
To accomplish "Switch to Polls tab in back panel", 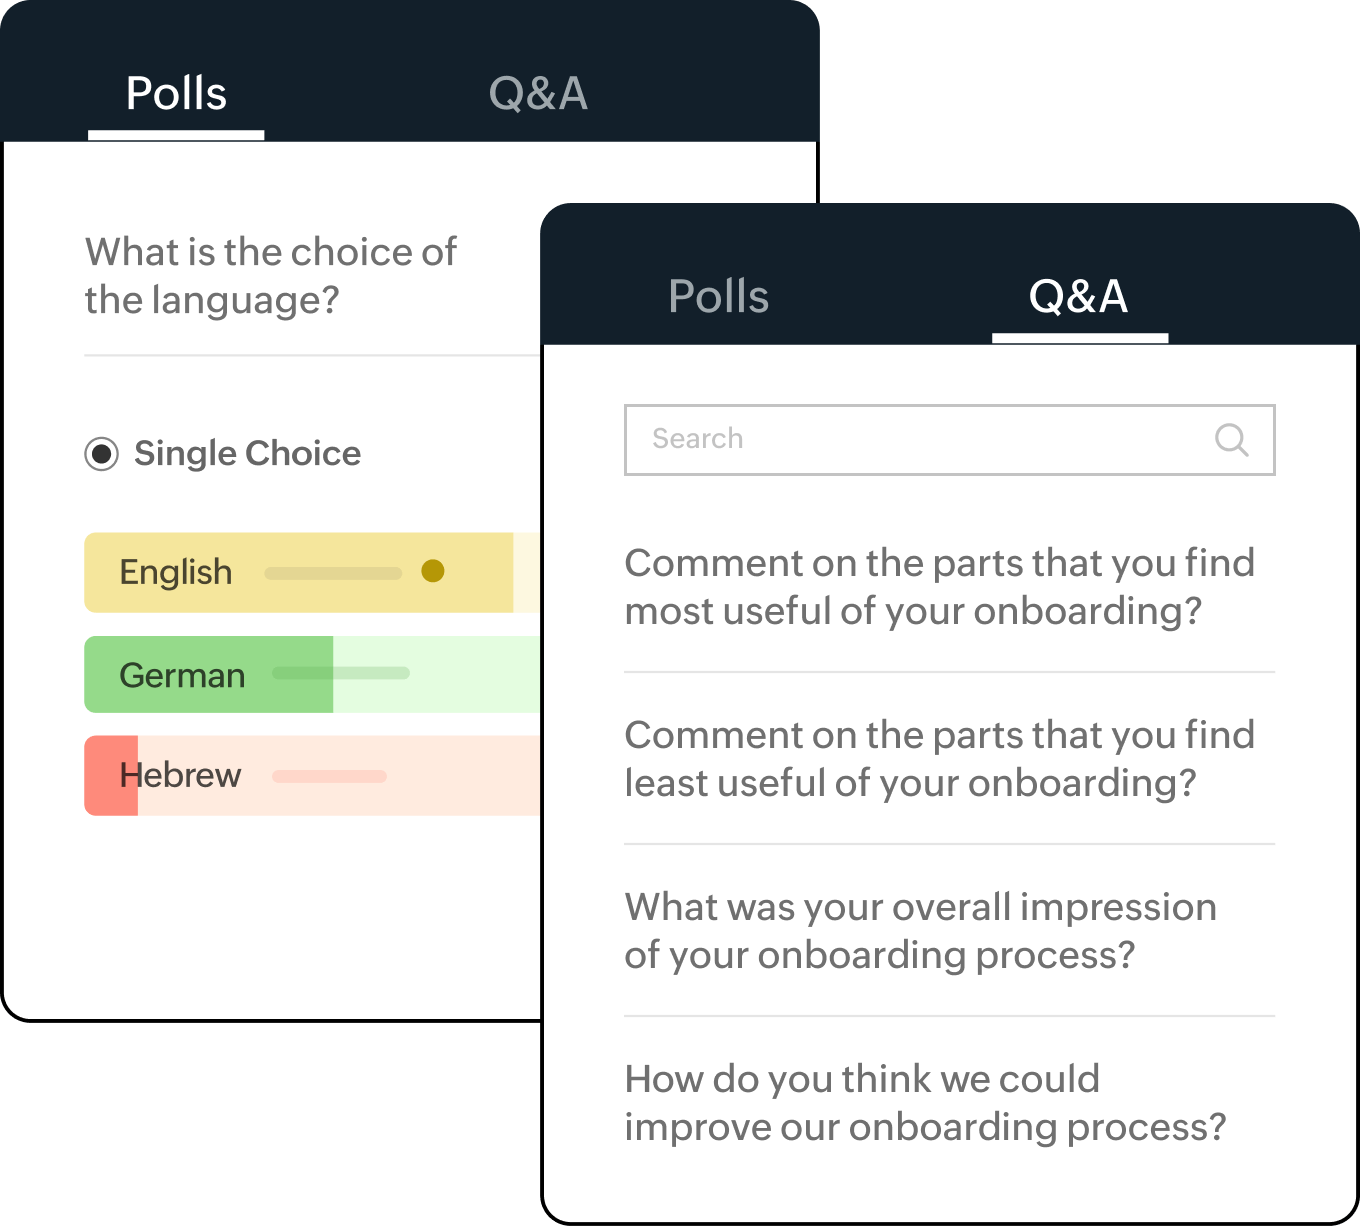I will [176, 94].
